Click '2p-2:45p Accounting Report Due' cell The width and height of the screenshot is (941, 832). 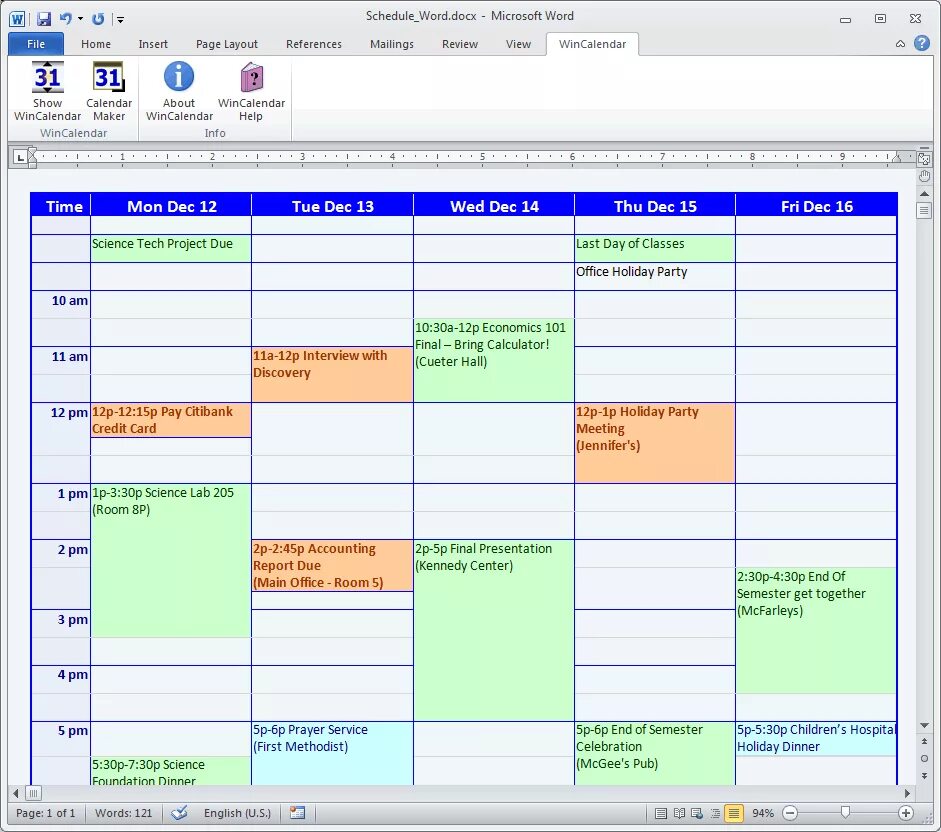tap(332, 565)
